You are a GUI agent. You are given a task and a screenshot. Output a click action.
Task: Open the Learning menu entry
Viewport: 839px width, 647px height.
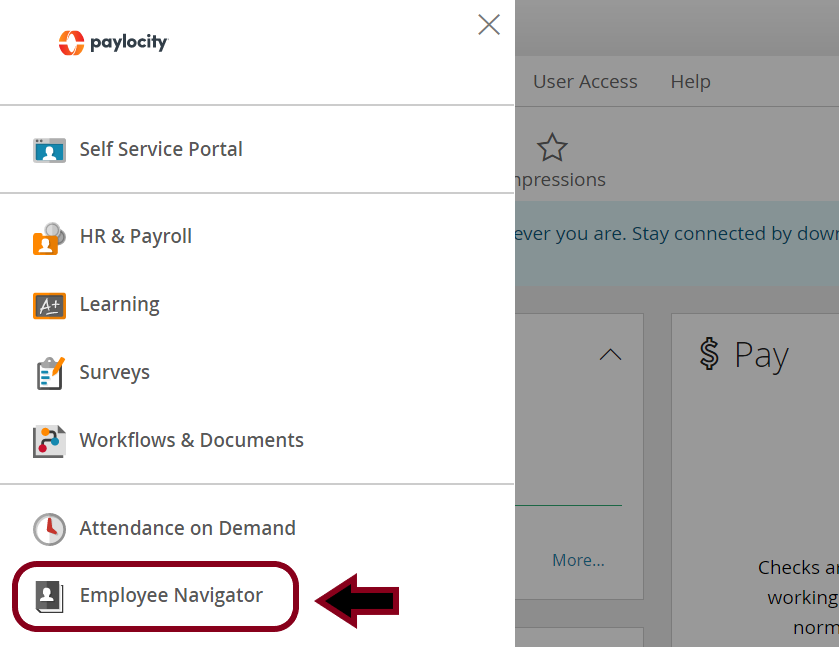[119, 305]
